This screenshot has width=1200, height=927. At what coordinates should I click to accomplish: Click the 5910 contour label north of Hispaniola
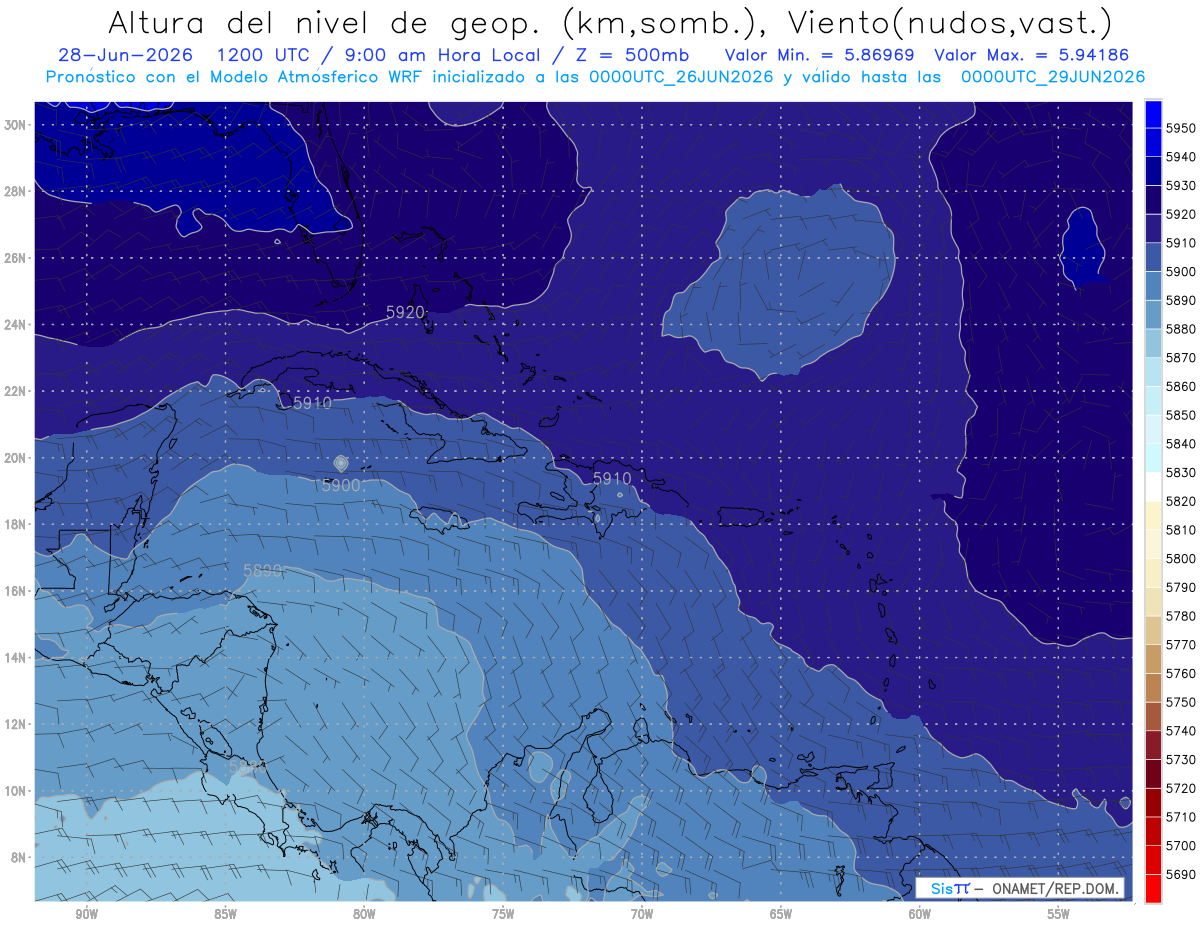[x=612, y=479]
